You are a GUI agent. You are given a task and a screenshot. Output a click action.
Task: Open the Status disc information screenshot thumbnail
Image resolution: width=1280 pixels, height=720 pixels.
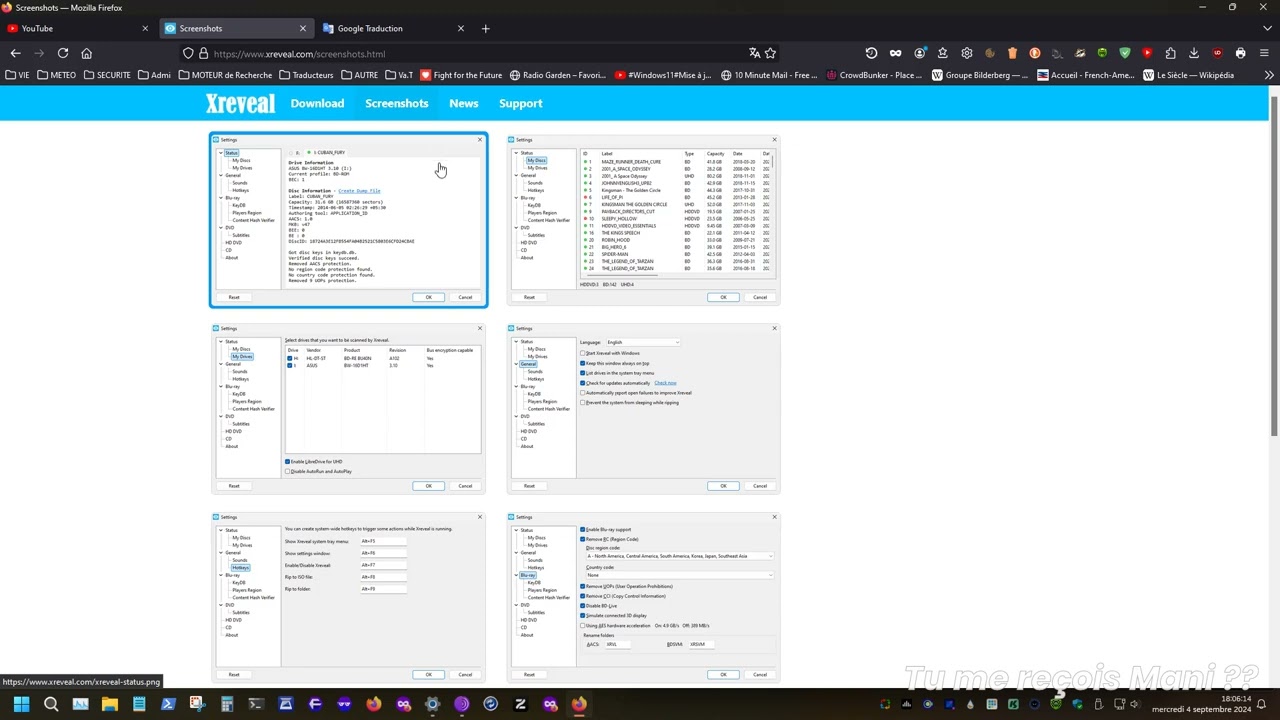pos(349,220)
